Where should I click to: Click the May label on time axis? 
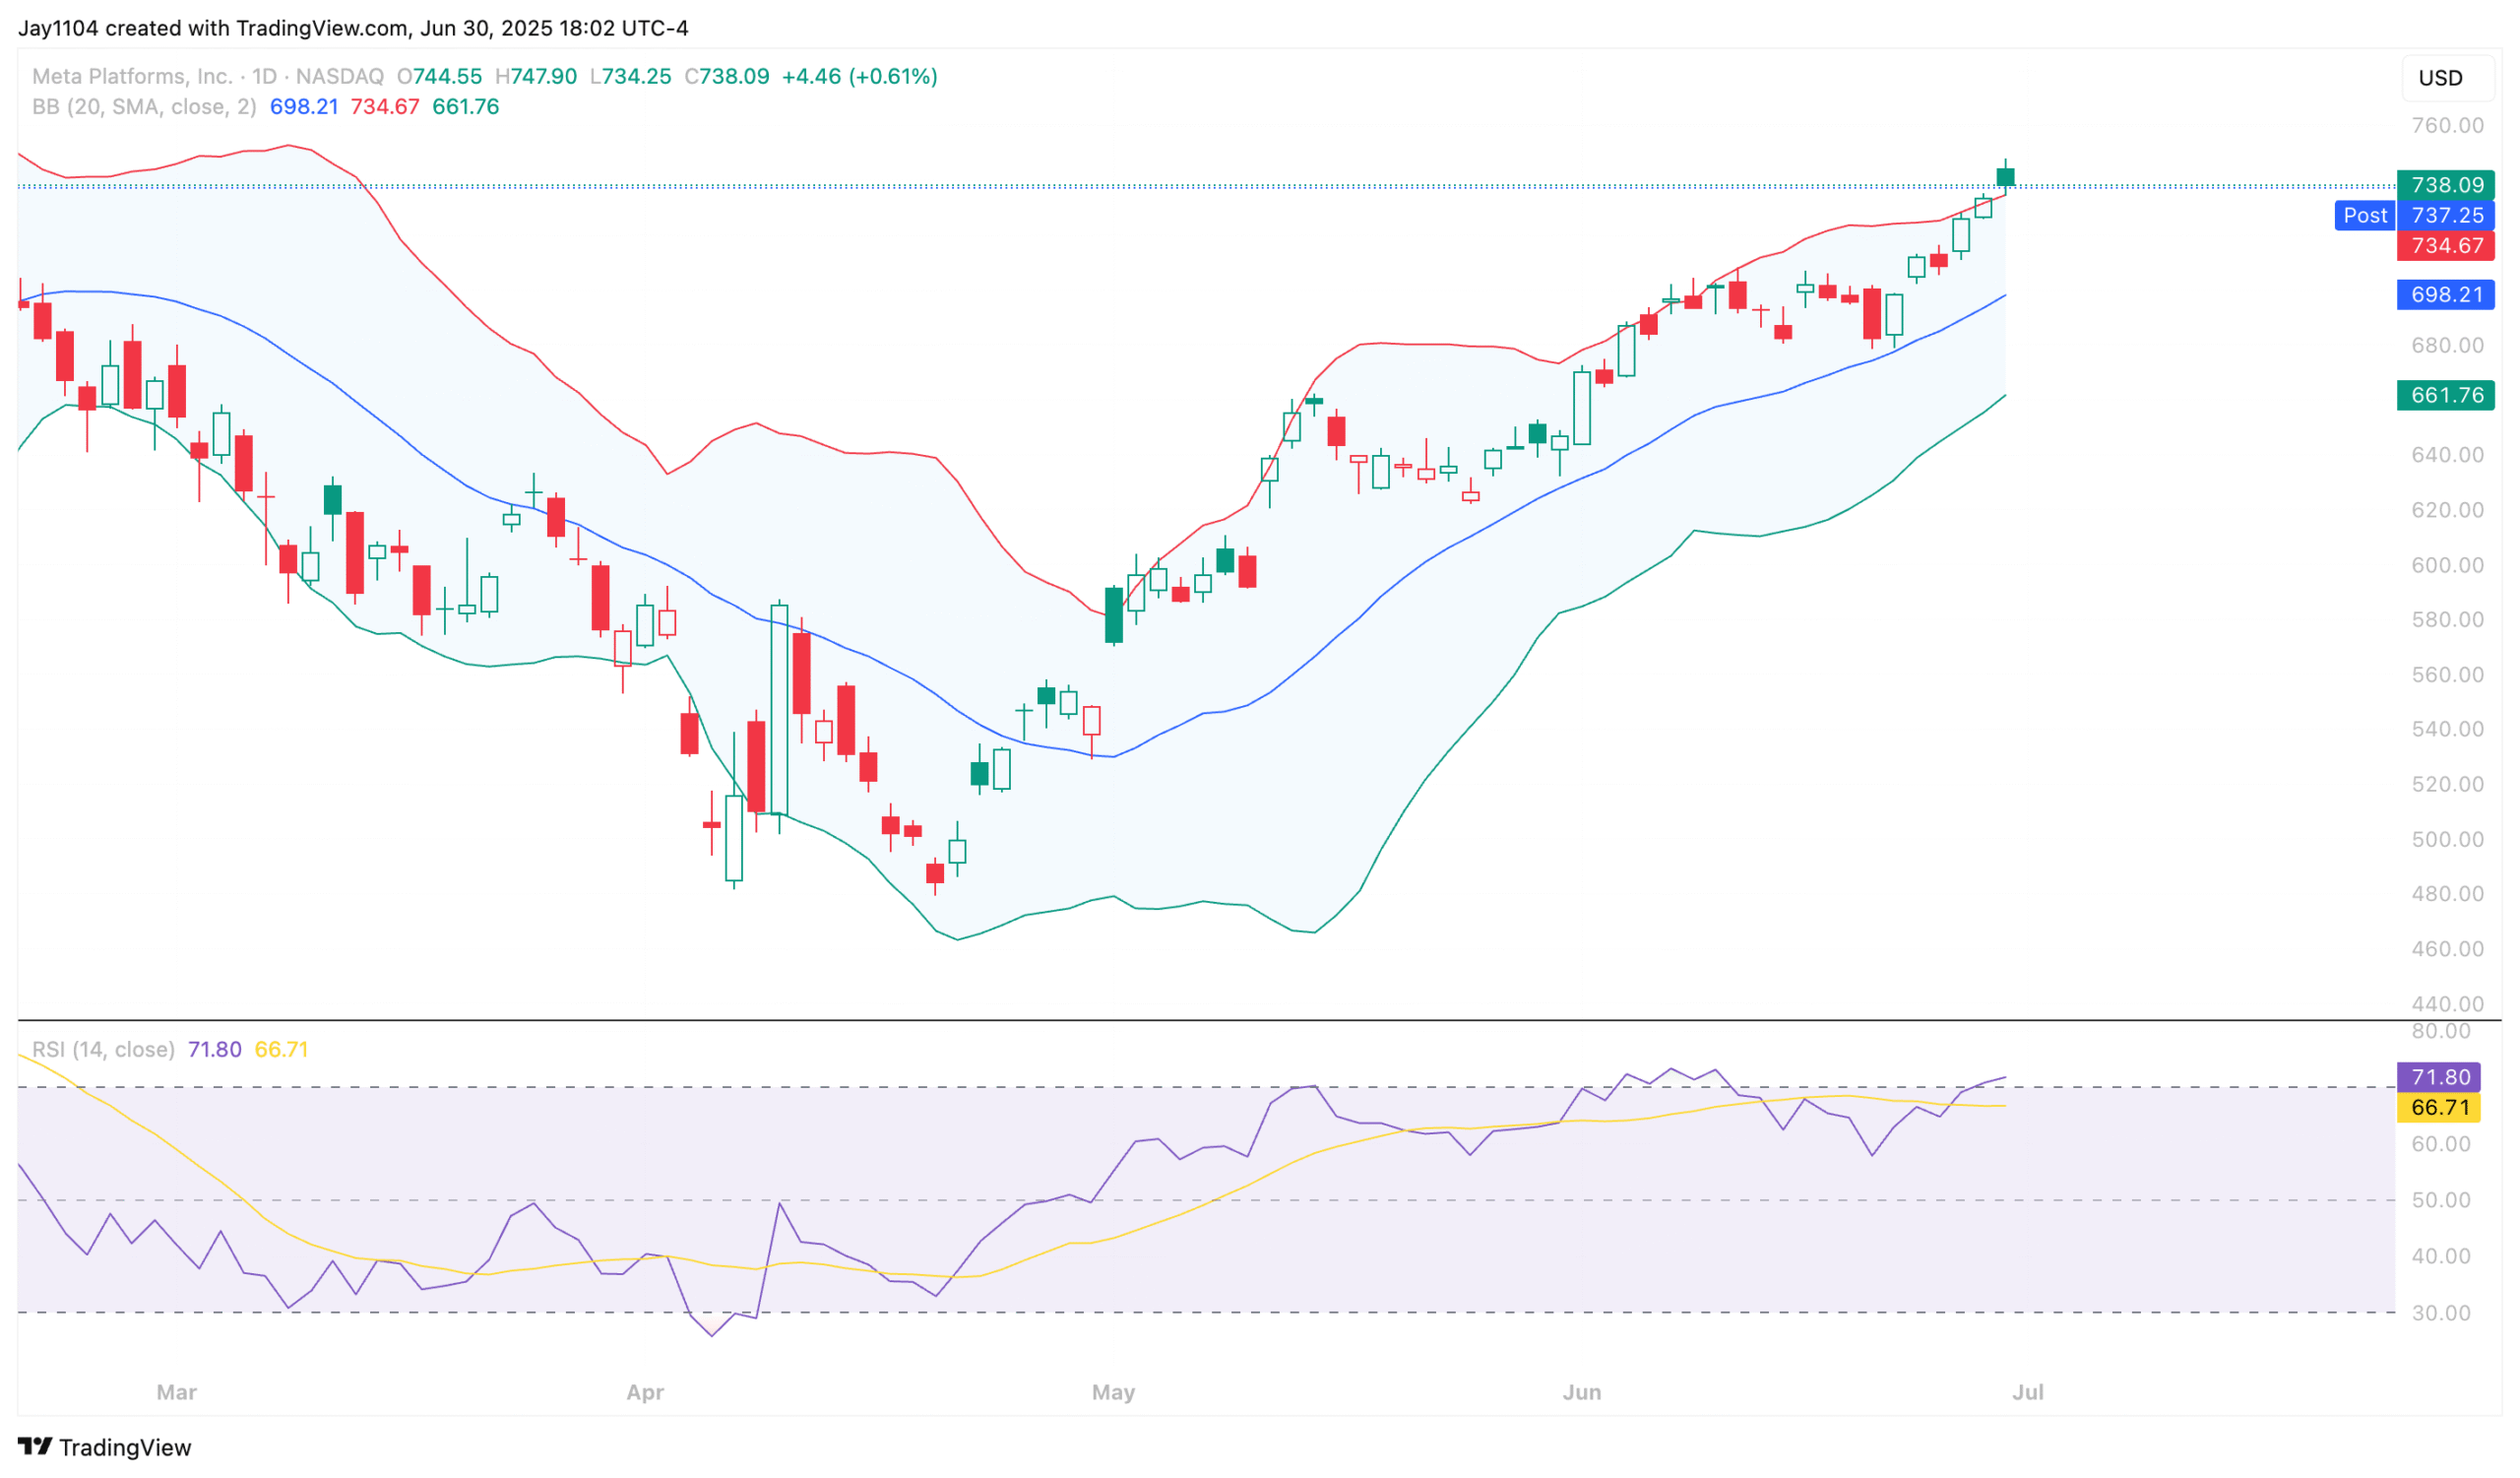(x=1113, y=1392)
